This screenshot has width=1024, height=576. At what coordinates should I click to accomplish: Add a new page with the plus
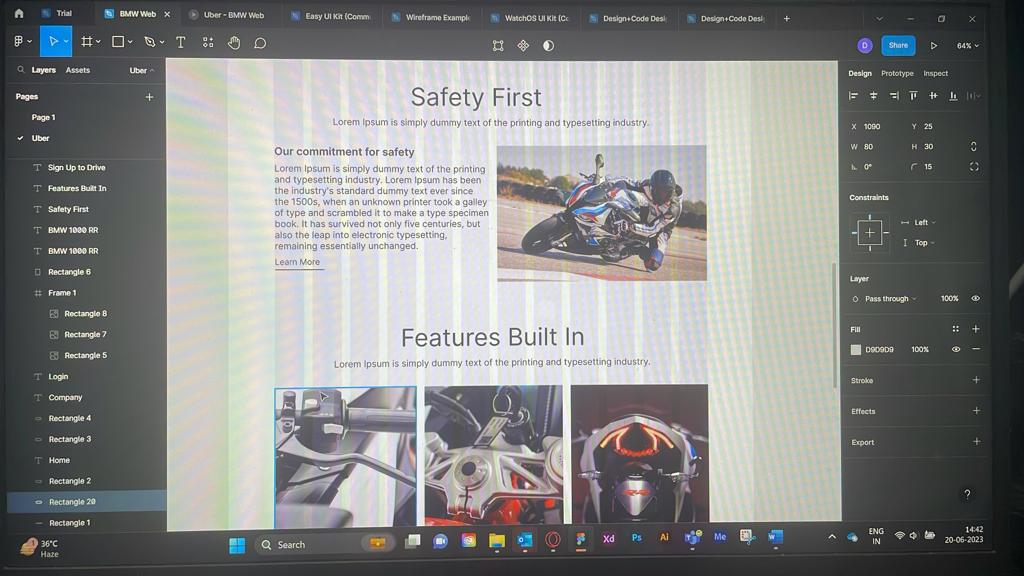click(x=150, y=97)
